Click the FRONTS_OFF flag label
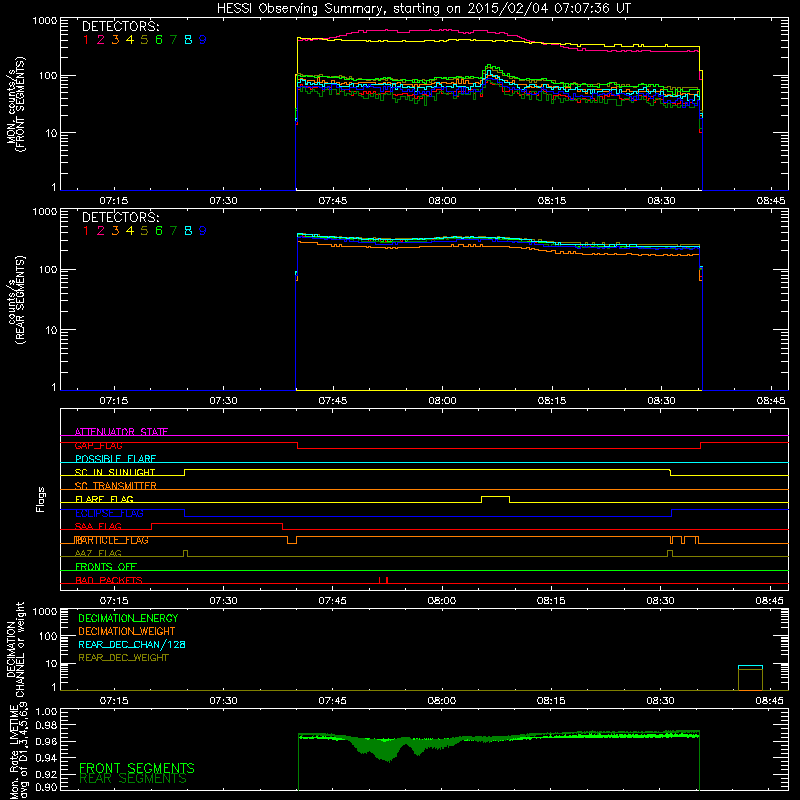800x800 pixels. click(x=106, y=566)
